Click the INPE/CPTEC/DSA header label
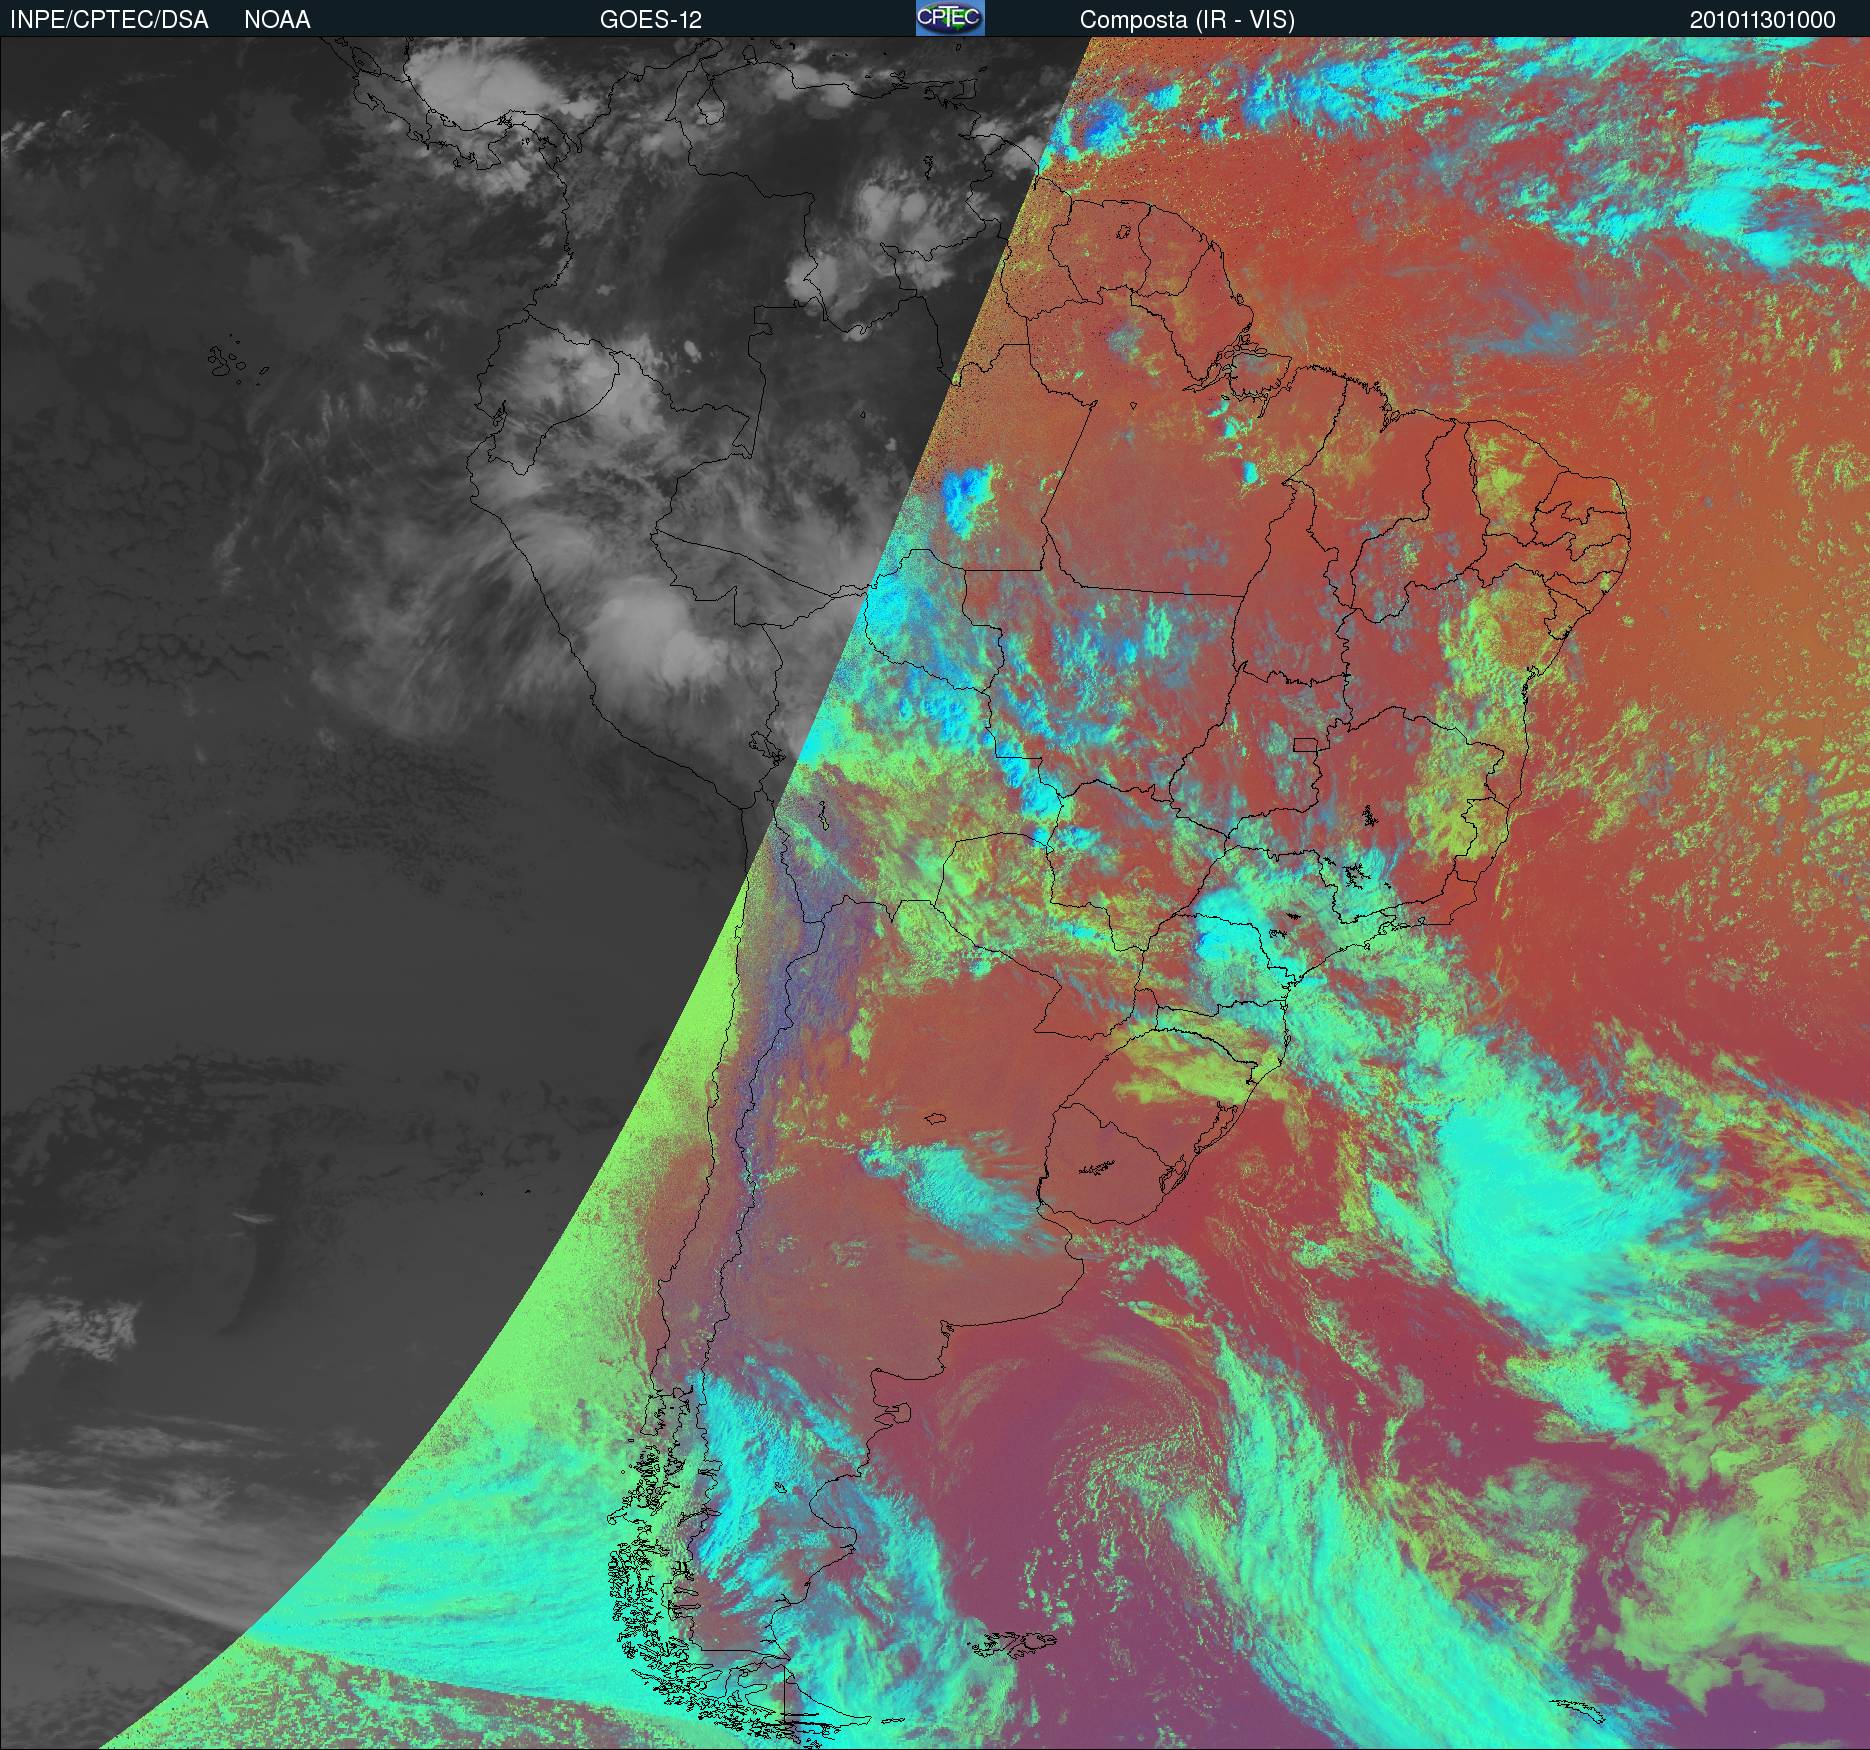This screenshot has height=1750, width=1870. [x=109, y=20]
